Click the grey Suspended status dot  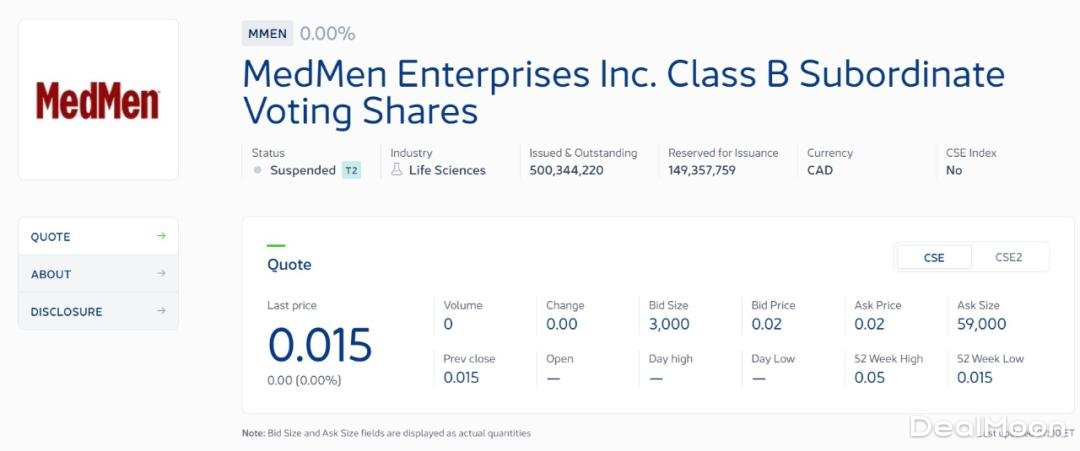point(258,170)
